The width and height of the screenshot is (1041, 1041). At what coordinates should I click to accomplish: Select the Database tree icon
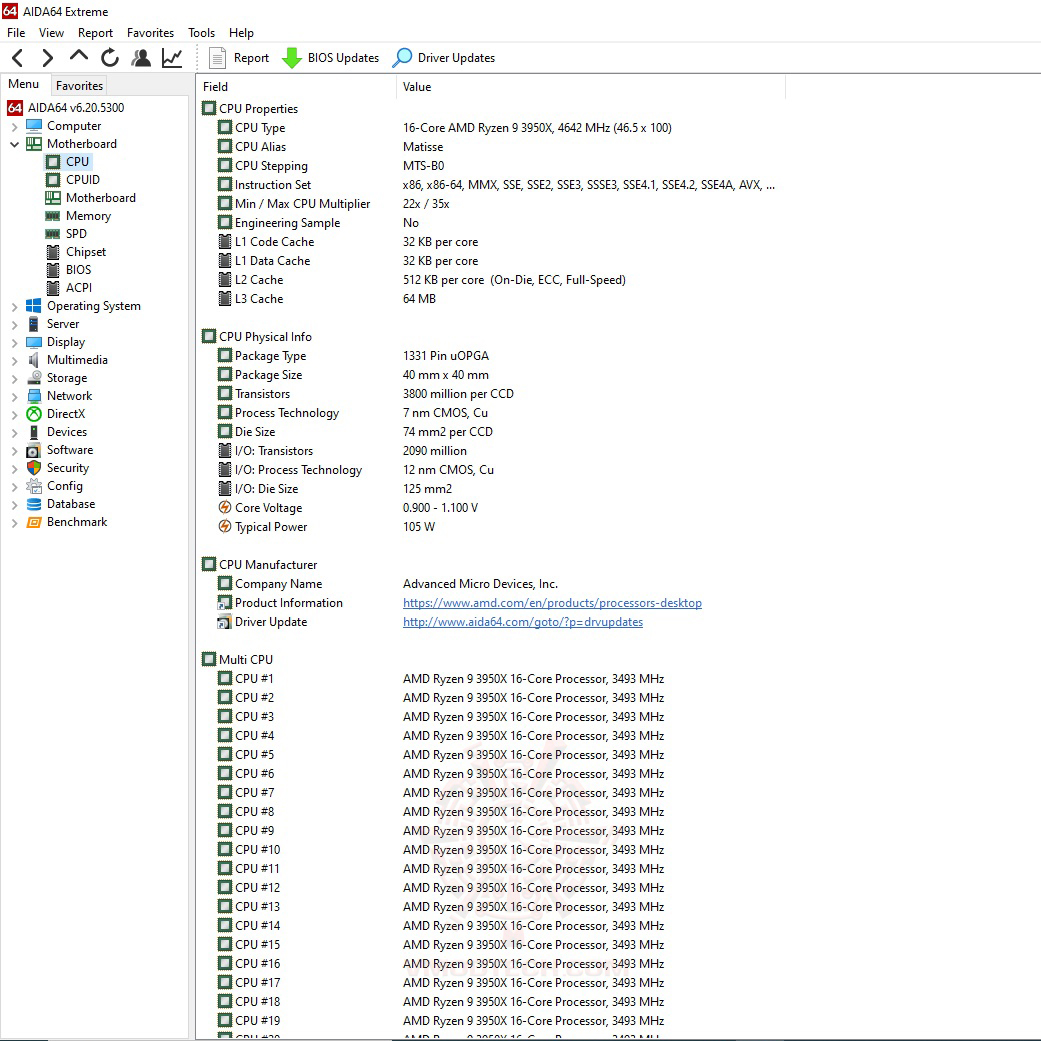34,504
